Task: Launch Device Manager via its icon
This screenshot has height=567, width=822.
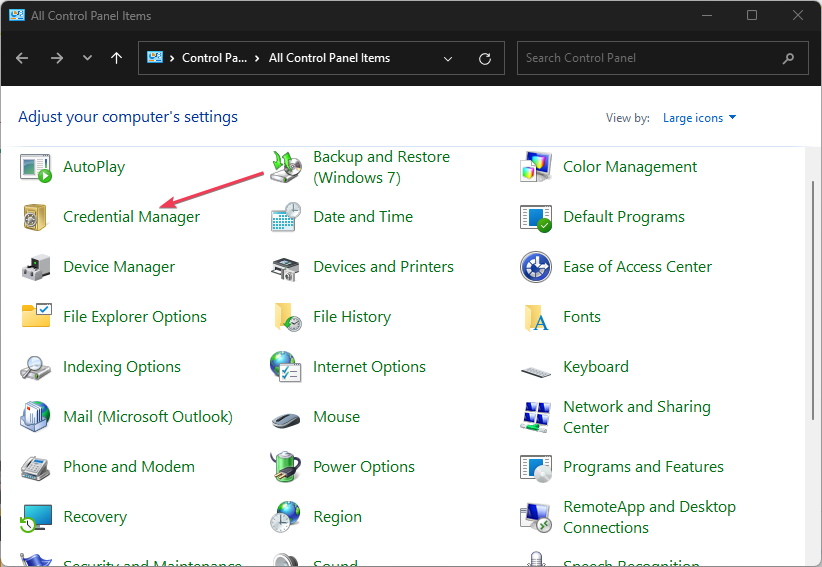Action: [x=36, y=267]
